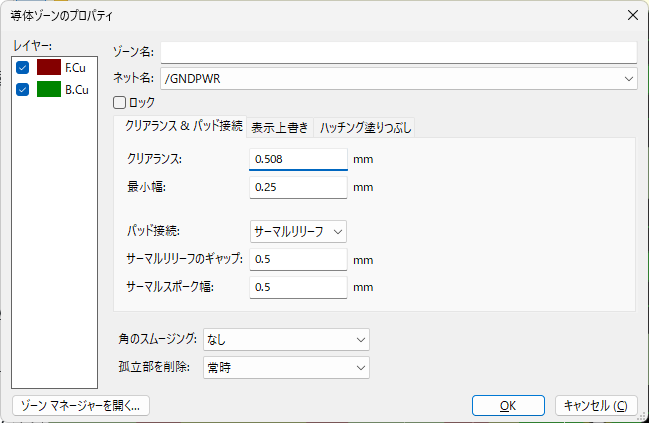Expand the 孤立部を削除 dropdown
Screen dimensions: 649x423
(x=286, y=368)
